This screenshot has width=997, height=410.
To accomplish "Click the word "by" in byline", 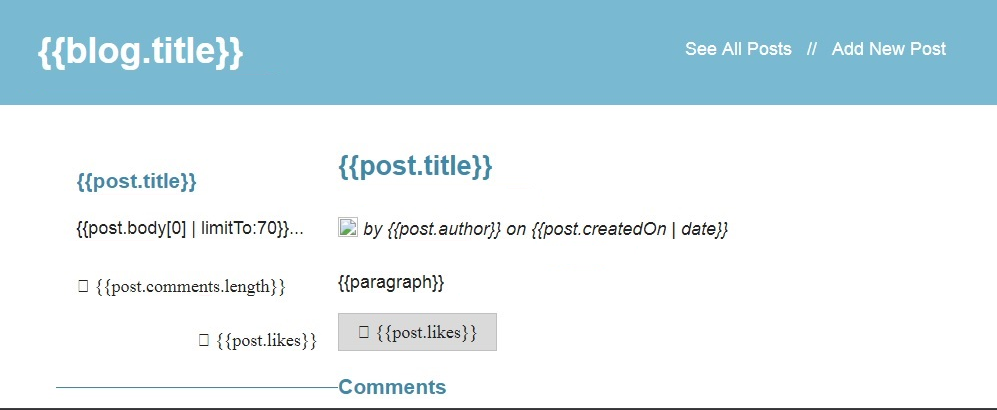I will [x=373, y=229].
